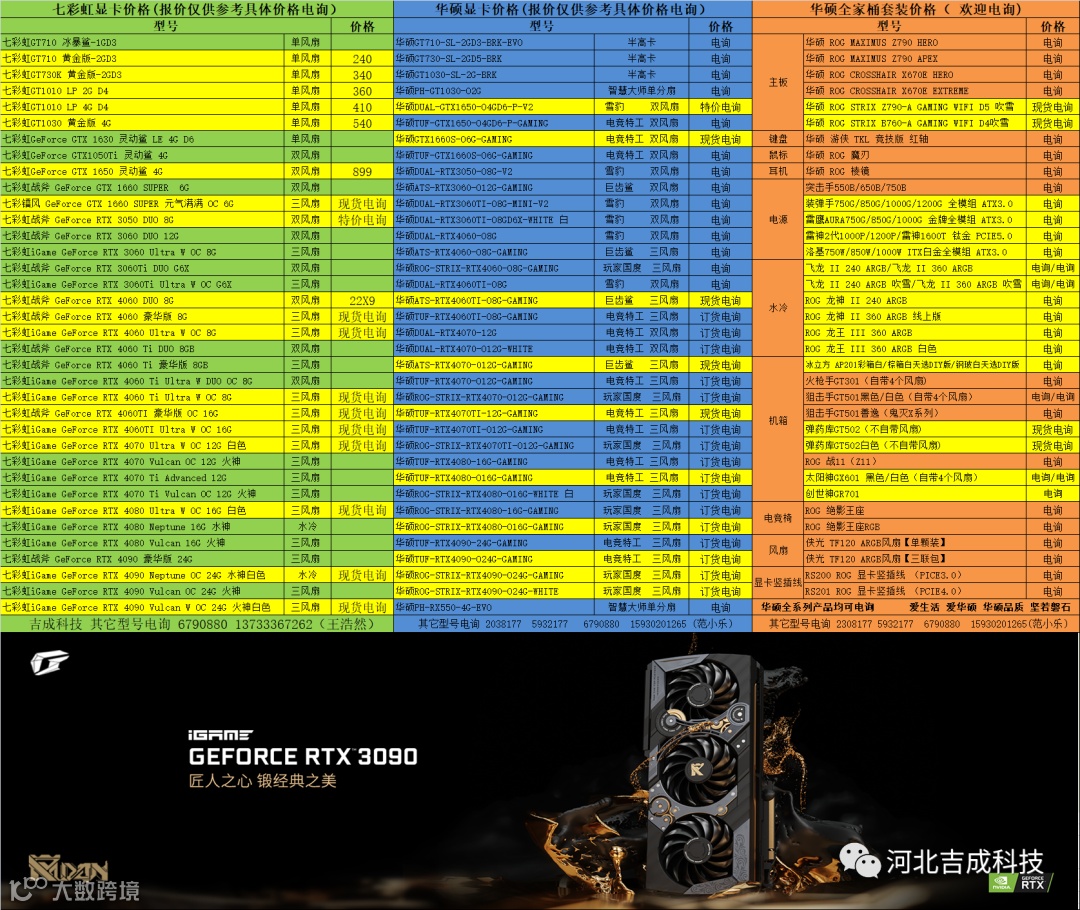Viewport: 1080px width, 910px height.
Task: Select row 七彩虹GT730K 黄金版-2GD3
Action: tap(197, 74)
